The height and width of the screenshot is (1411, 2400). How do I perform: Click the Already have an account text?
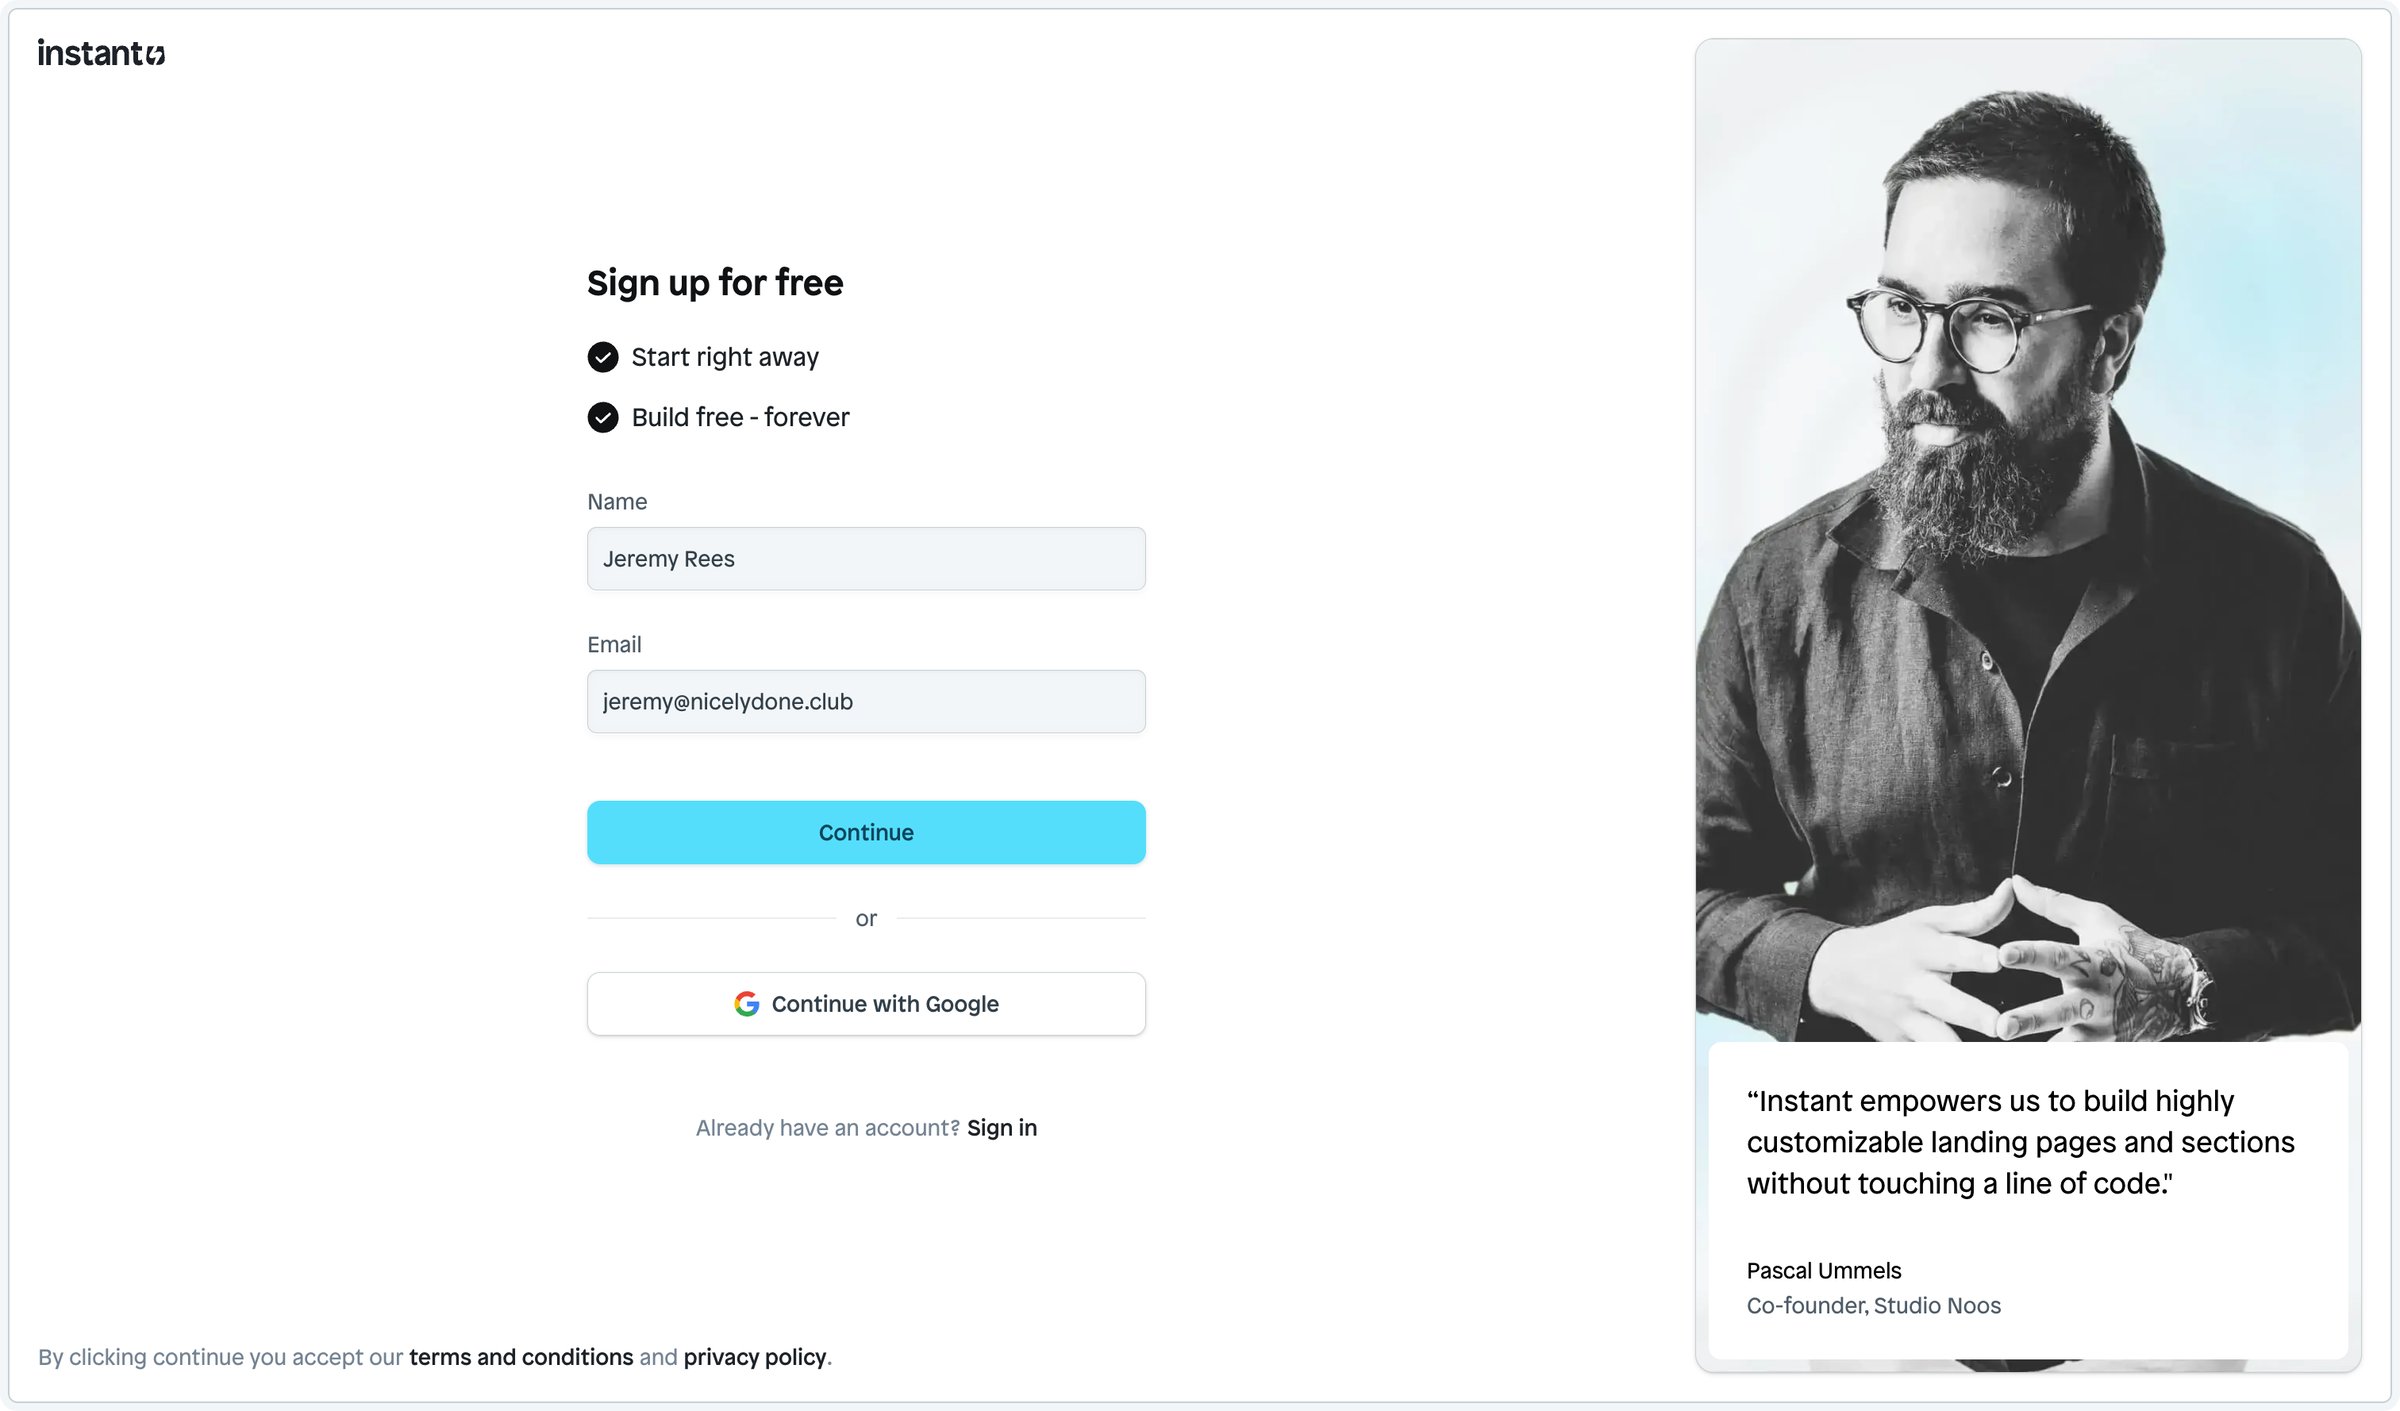(828, 1128)
